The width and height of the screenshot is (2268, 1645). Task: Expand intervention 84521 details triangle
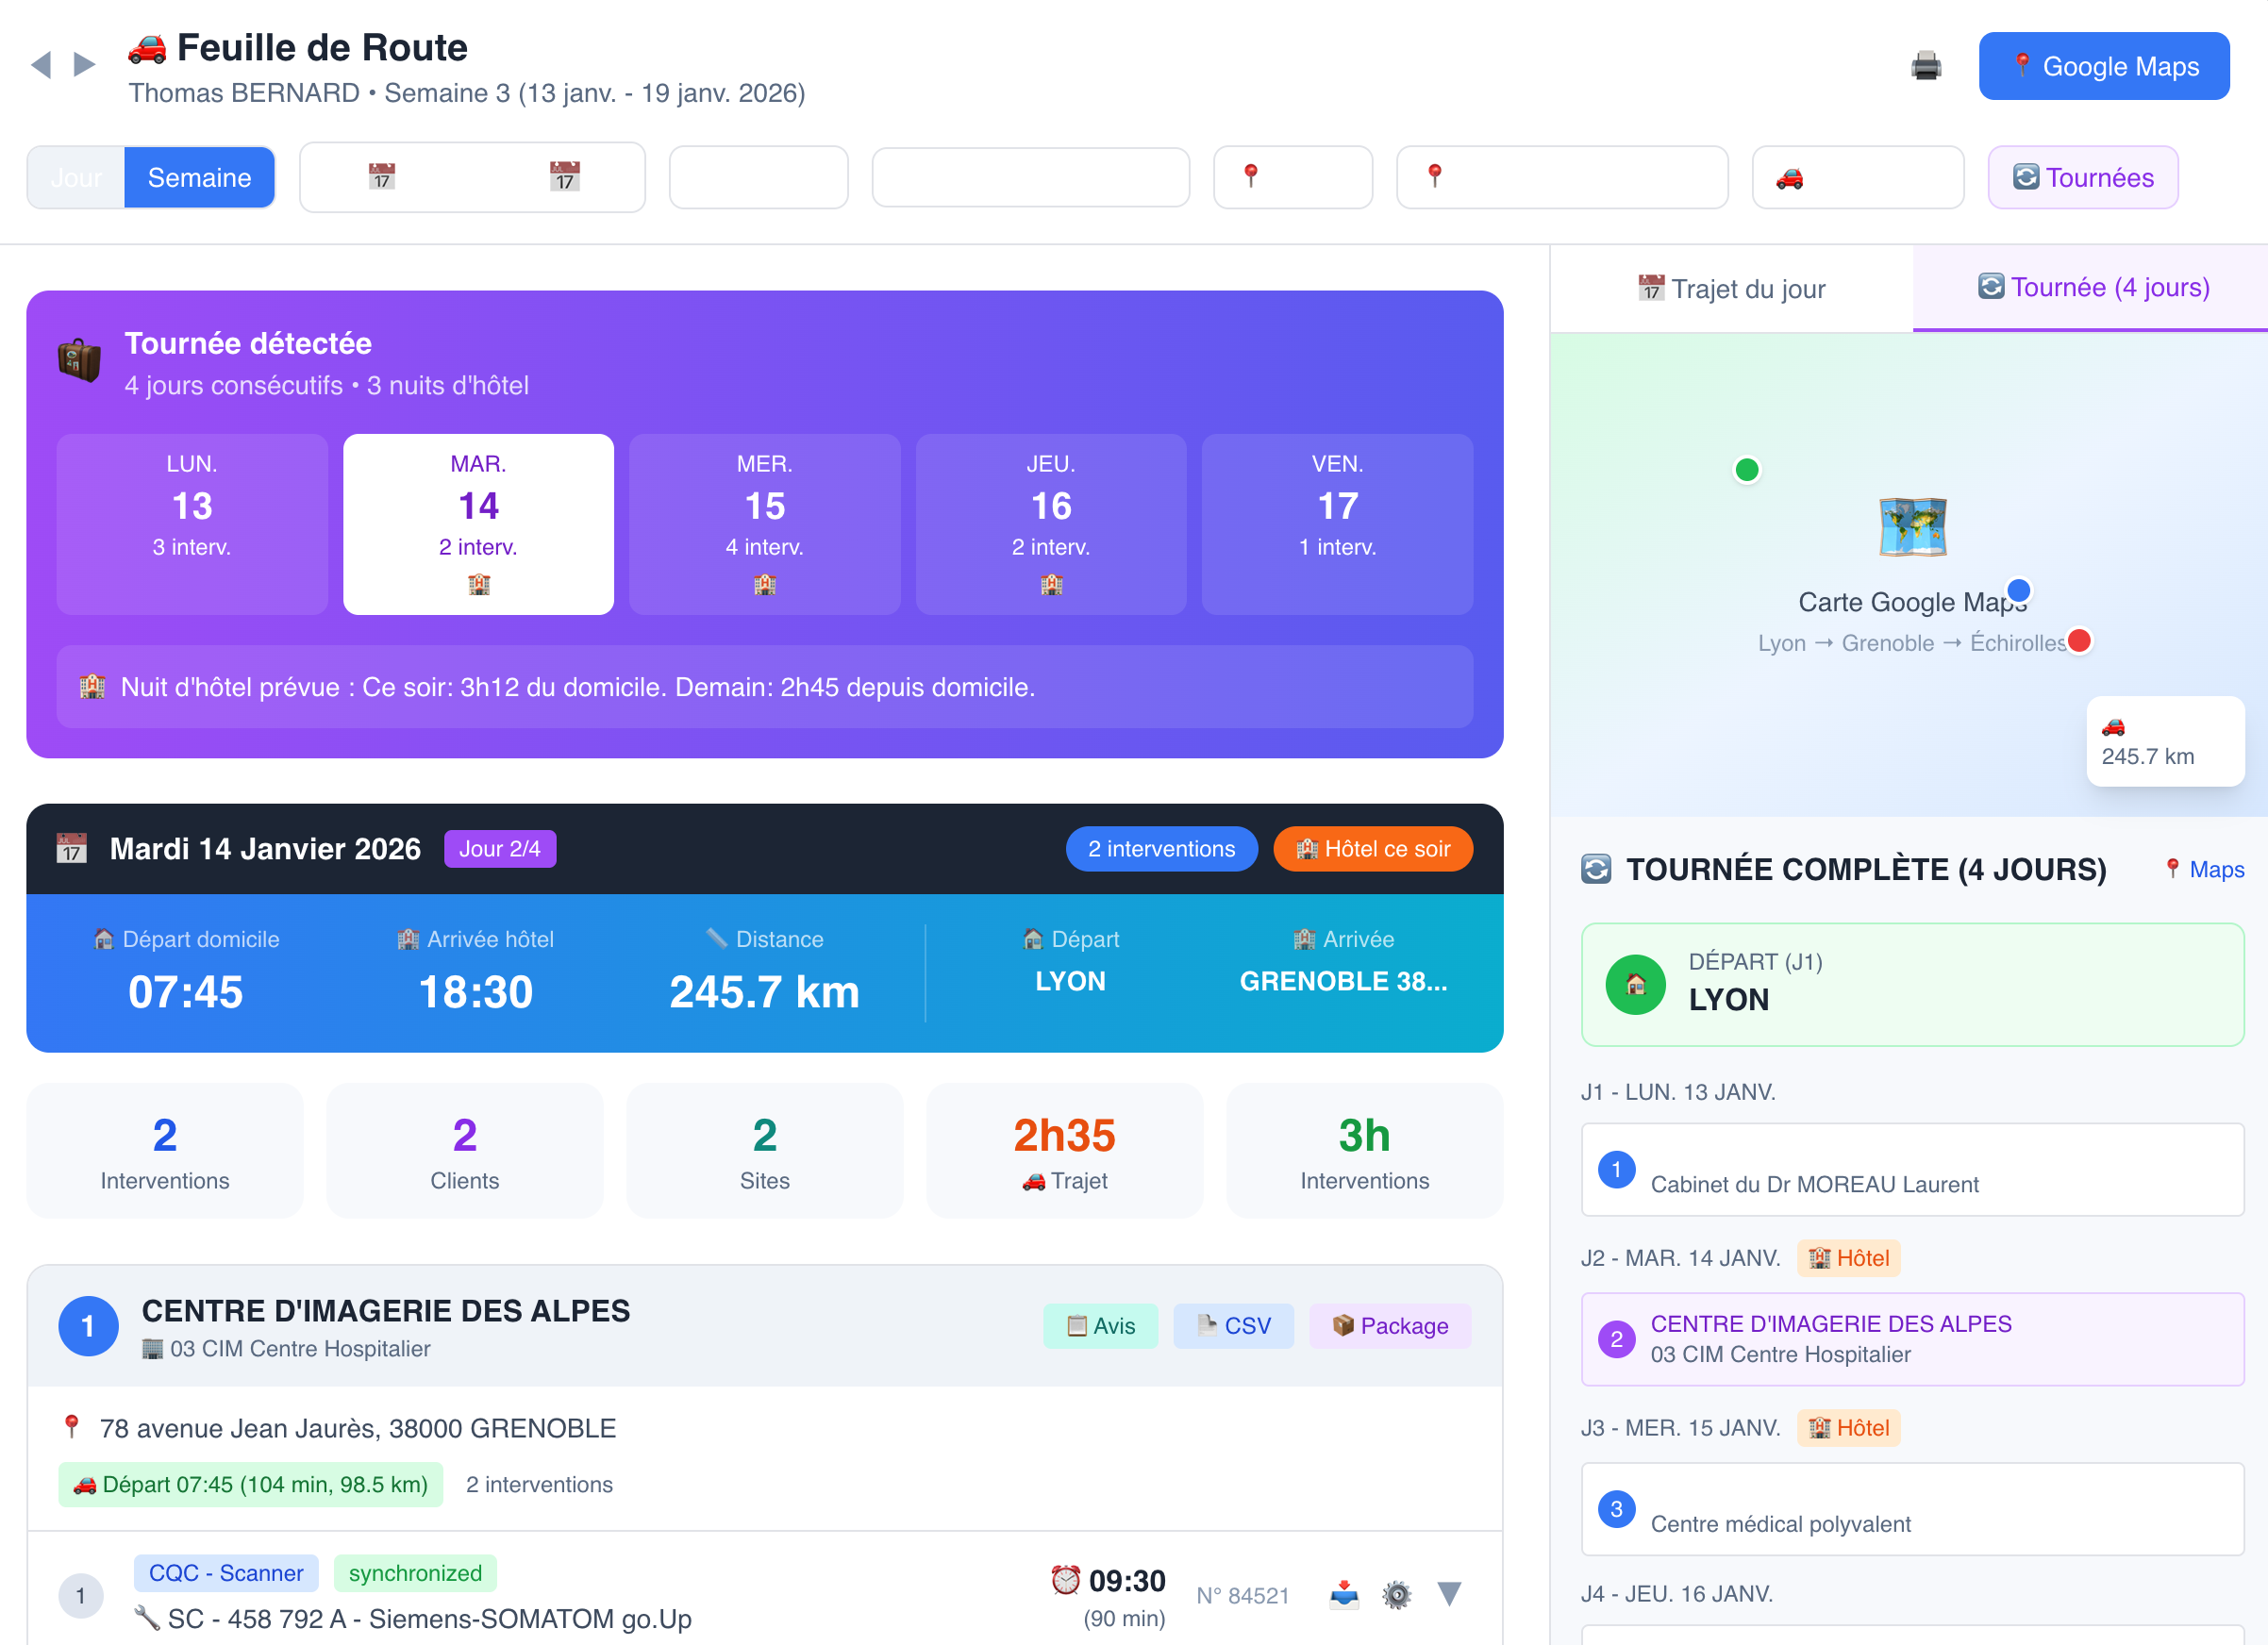click(x=1449, y=1593)
